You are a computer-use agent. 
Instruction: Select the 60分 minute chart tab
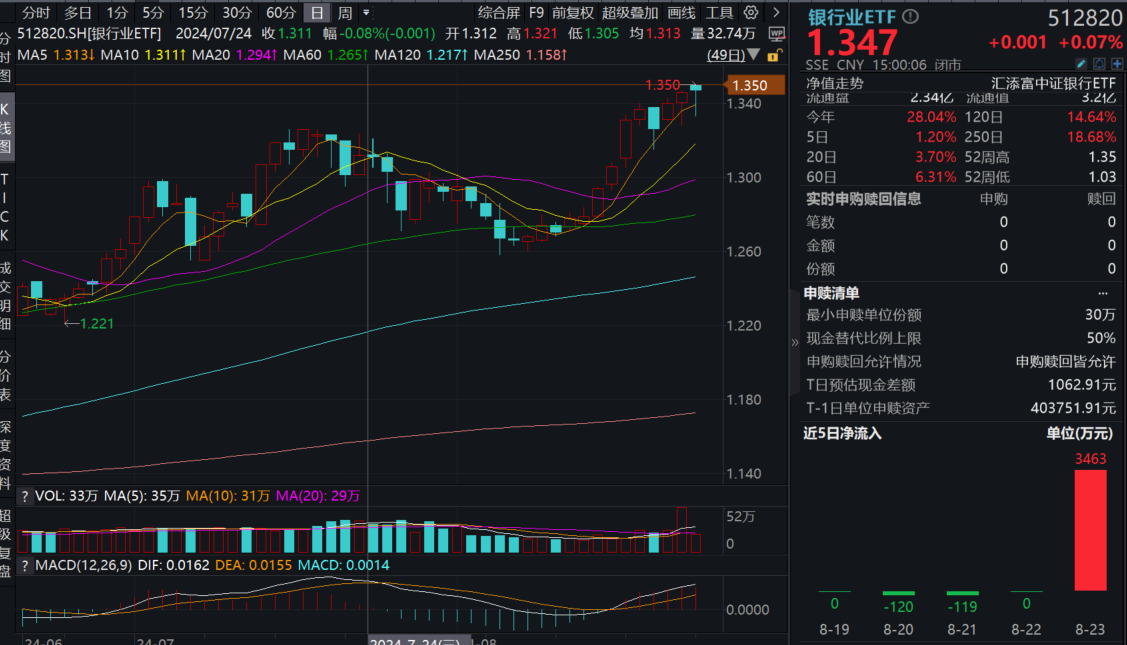(x=280, y=12)
